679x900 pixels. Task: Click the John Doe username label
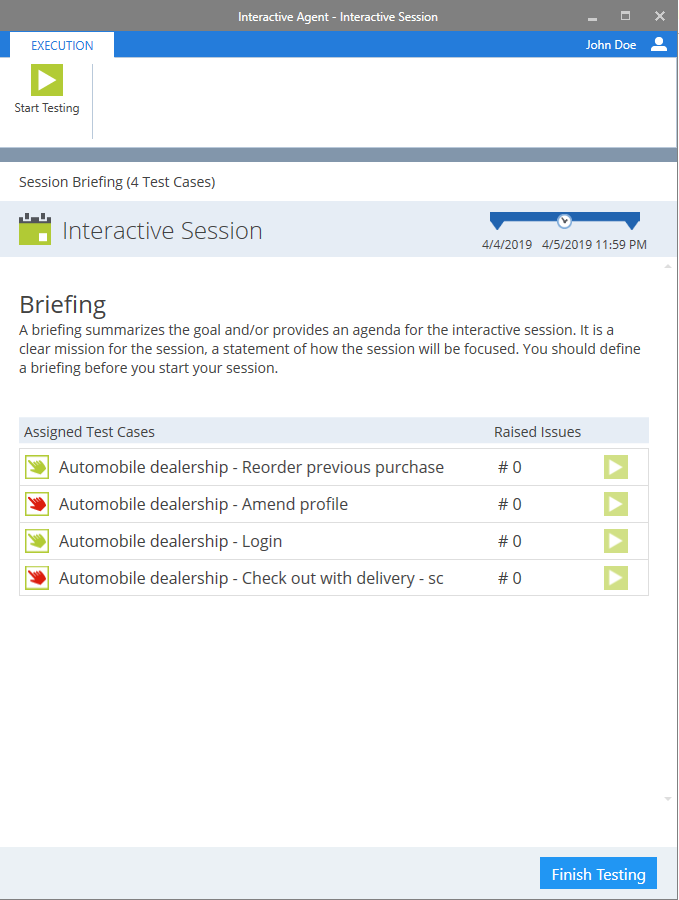(610, 45)
